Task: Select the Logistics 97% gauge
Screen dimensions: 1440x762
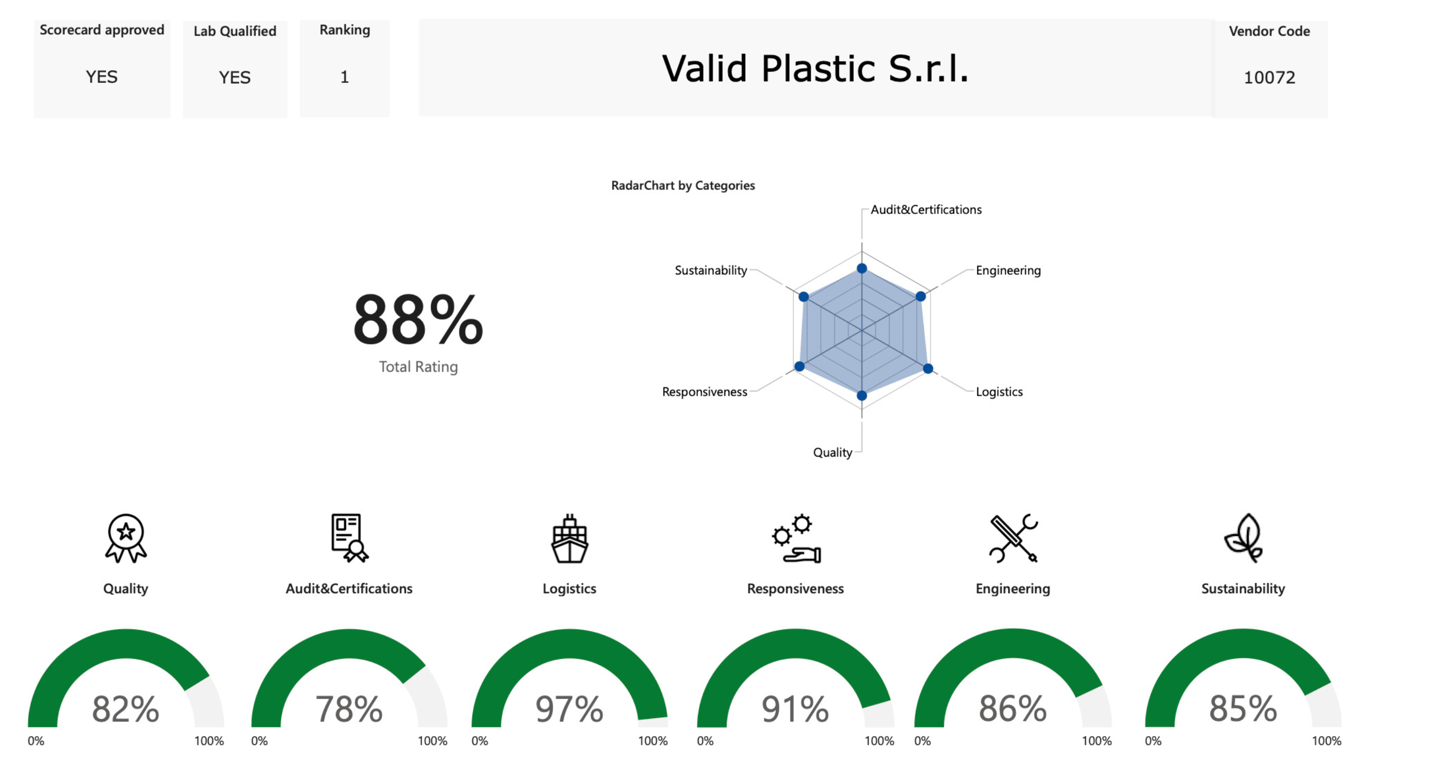Action: [570, 690]
